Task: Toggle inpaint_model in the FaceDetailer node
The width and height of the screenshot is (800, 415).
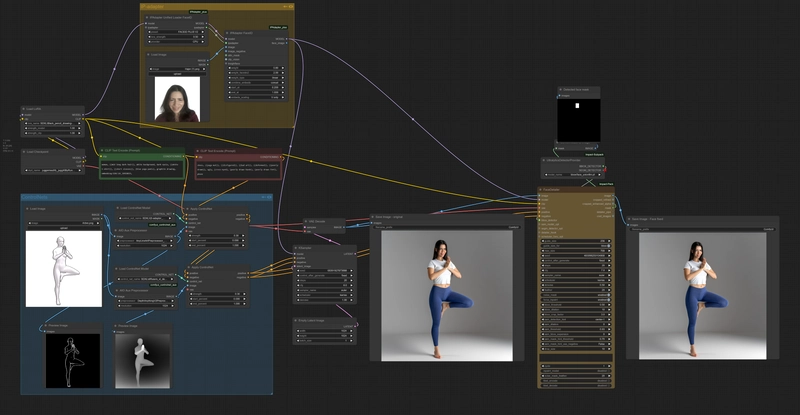Action: point(576,371)
